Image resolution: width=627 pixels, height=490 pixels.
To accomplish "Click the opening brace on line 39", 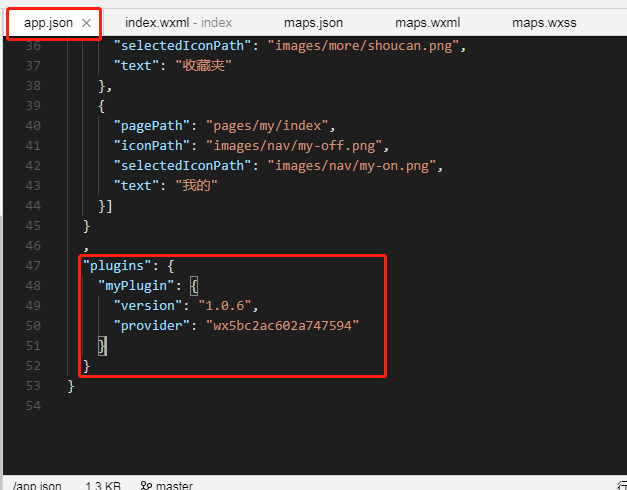I will tap(102, 106).
